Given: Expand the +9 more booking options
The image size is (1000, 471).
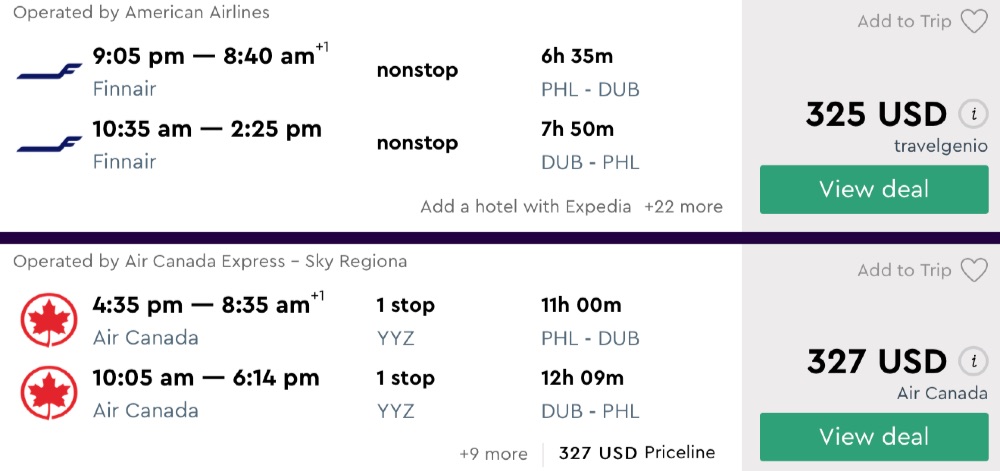Looking at the screenshot, I should (x=493, y=454).
